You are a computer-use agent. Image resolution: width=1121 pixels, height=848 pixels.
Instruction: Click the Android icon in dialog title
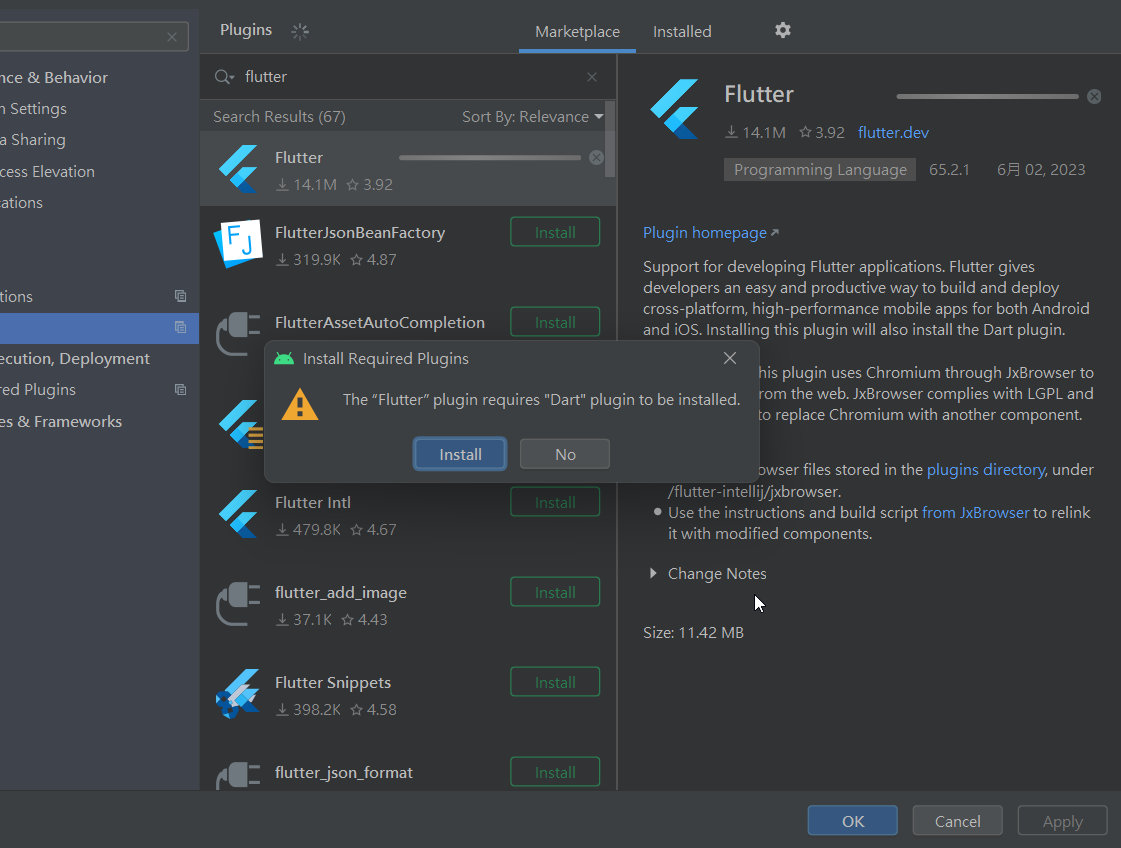tap(284, 358)
